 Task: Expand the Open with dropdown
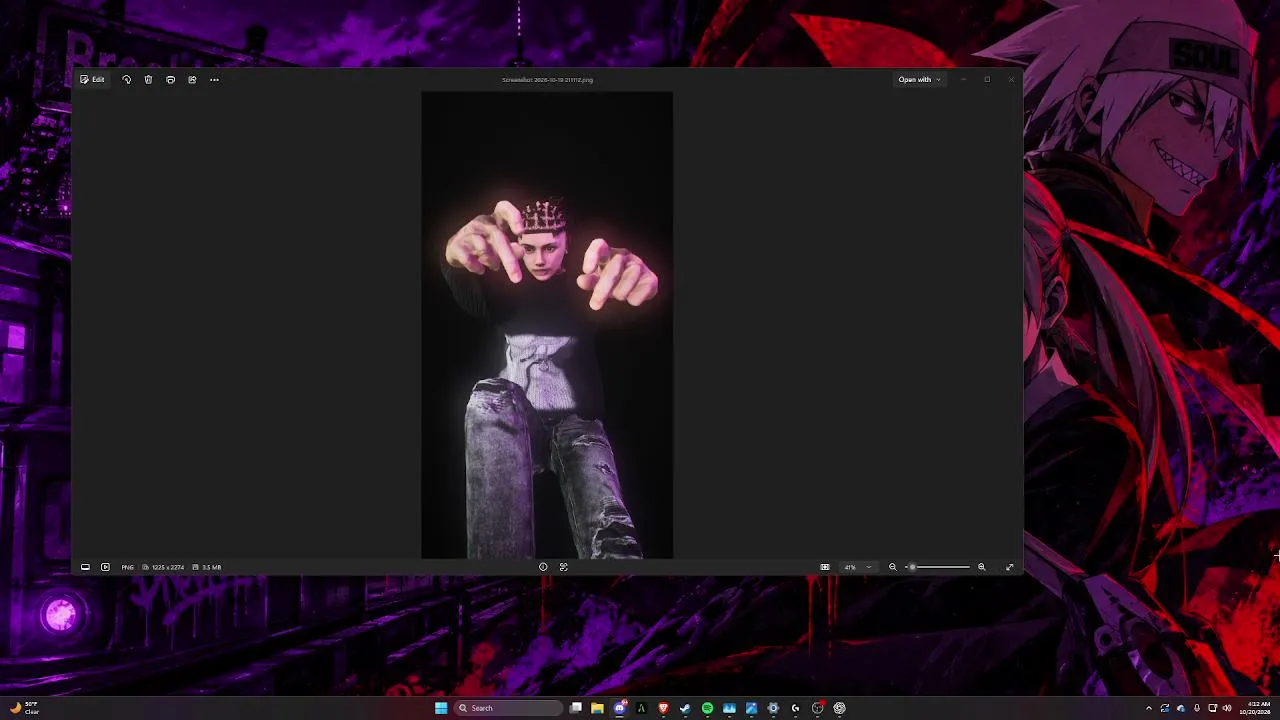point(919,79)
